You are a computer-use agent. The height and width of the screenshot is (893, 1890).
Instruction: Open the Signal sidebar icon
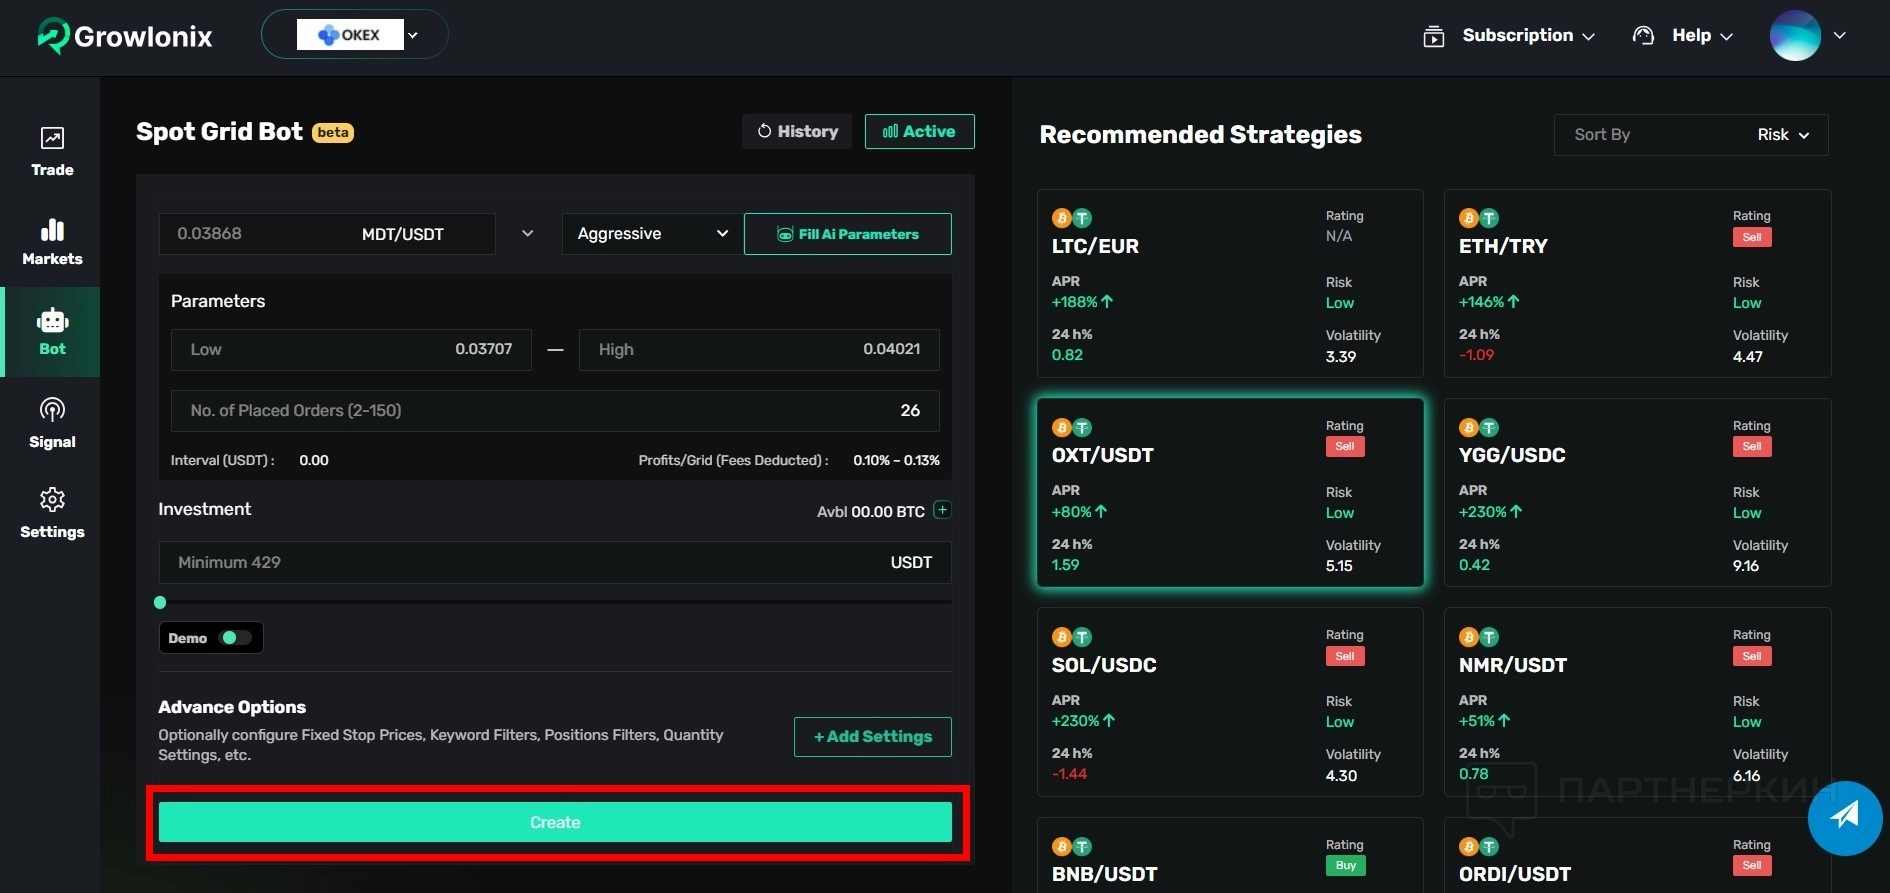pos(52,422)
